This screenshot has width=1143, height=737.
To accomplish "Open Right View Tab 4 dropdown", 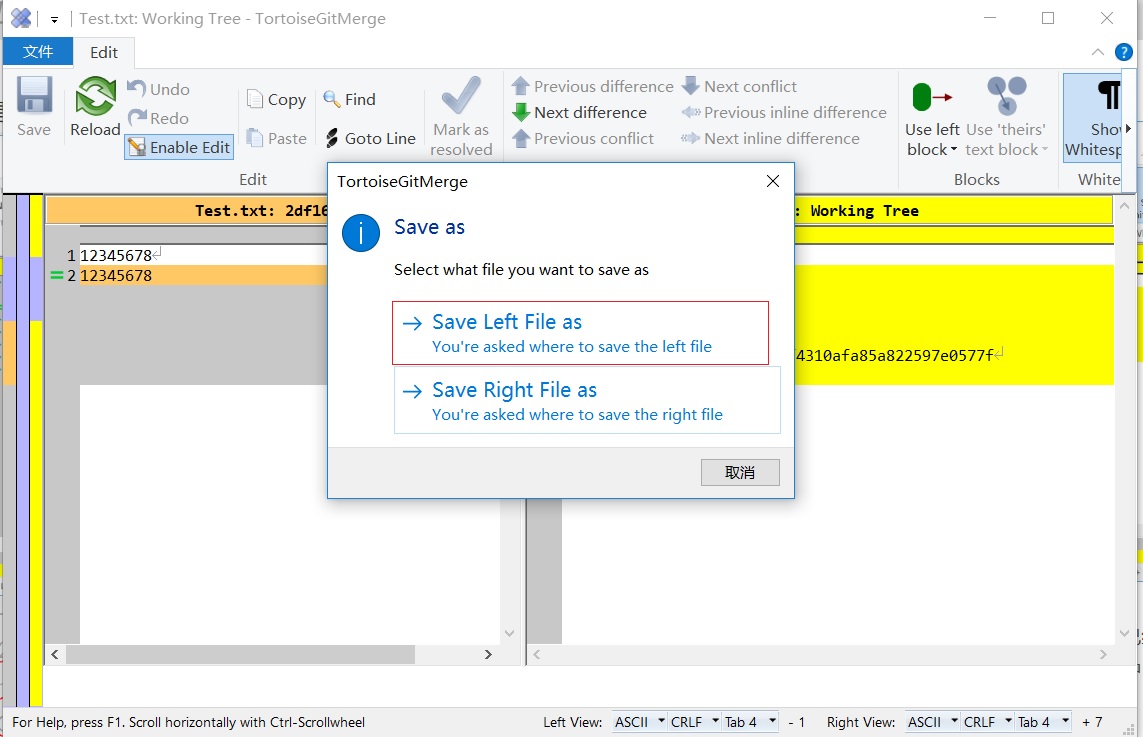I will tap(1044, 722).
